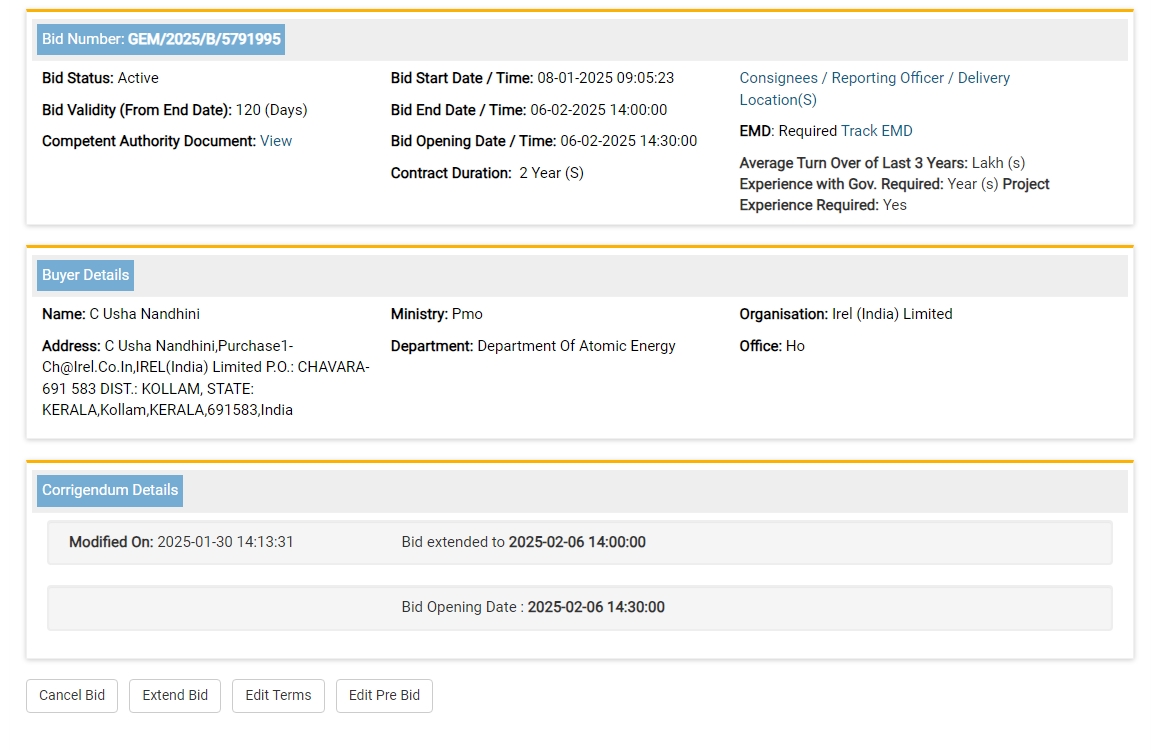Click the Corrigendum Details heading
Screen dimensions: 1160x750
[109, 490]
